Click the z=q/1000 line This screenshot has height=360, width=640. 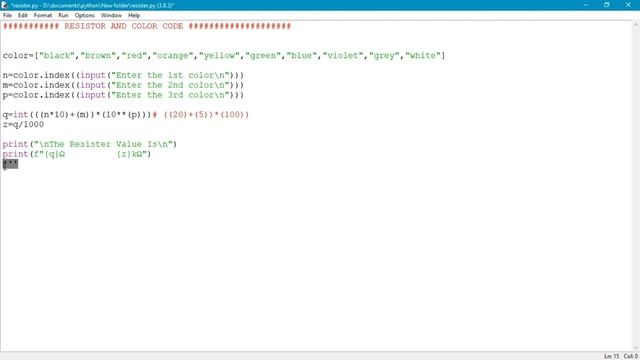click(x=23, y=124)
